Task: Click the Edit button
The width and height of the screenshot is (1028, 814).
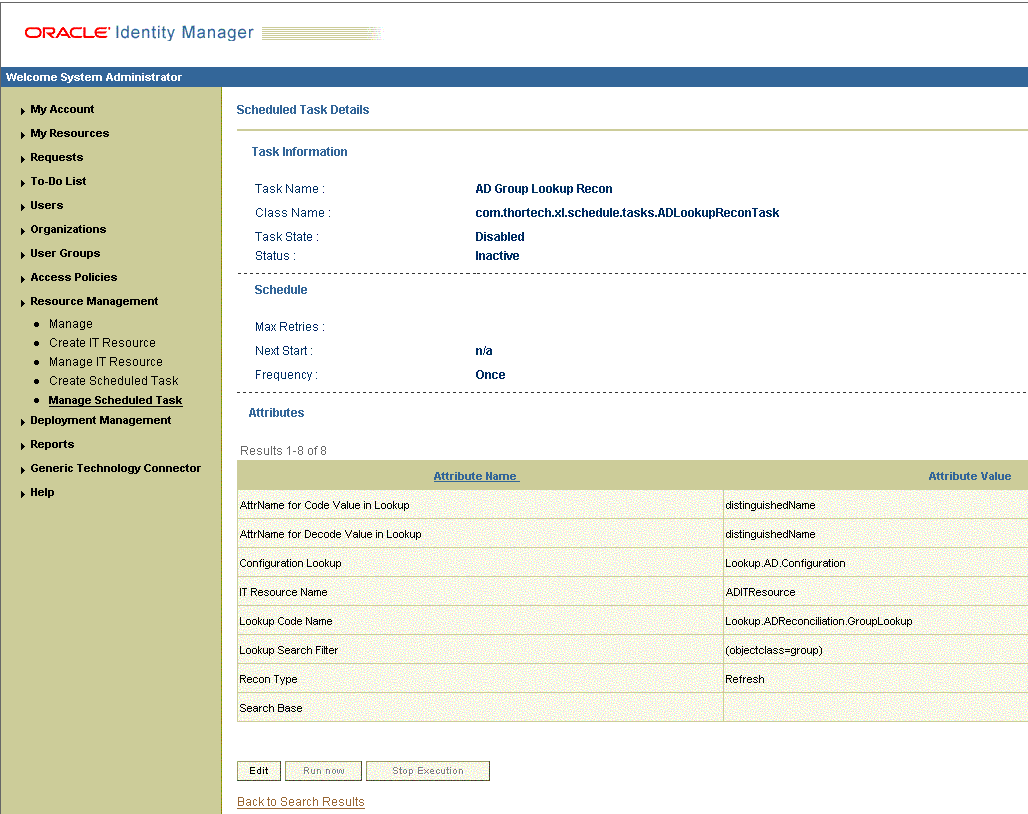Action: tap(259, 771)
